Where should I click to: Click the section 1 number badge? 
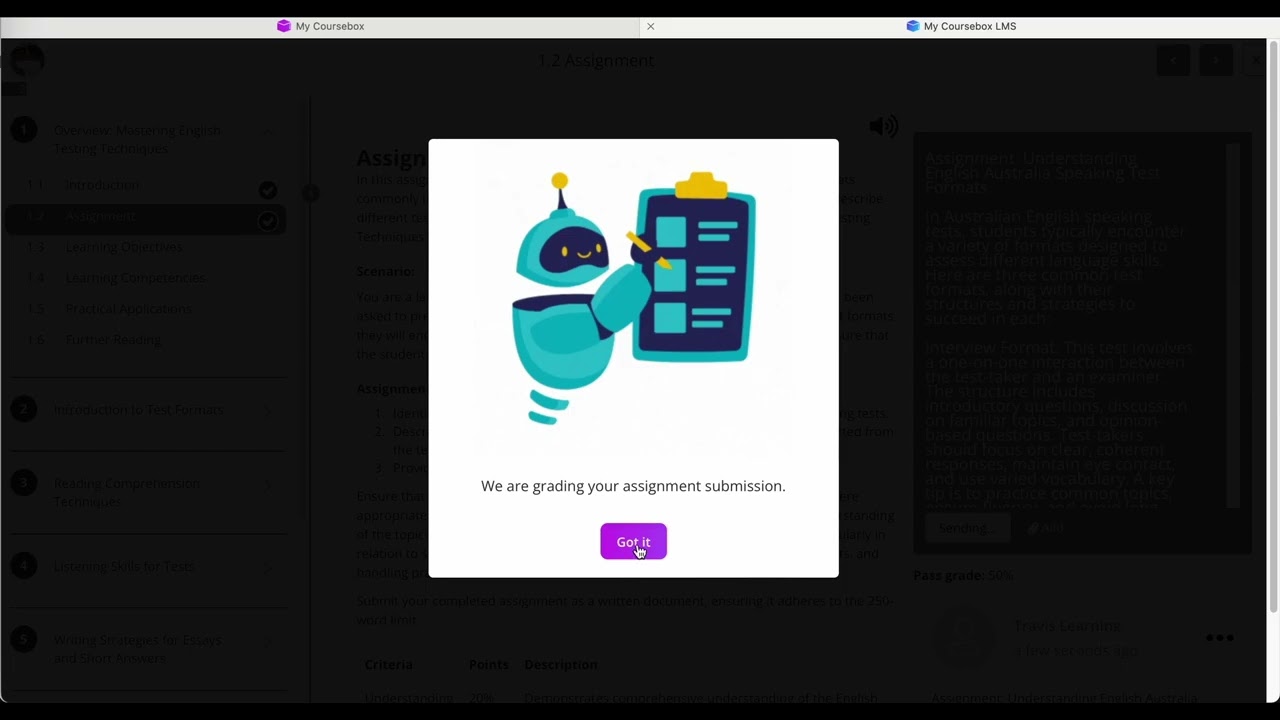23,130
